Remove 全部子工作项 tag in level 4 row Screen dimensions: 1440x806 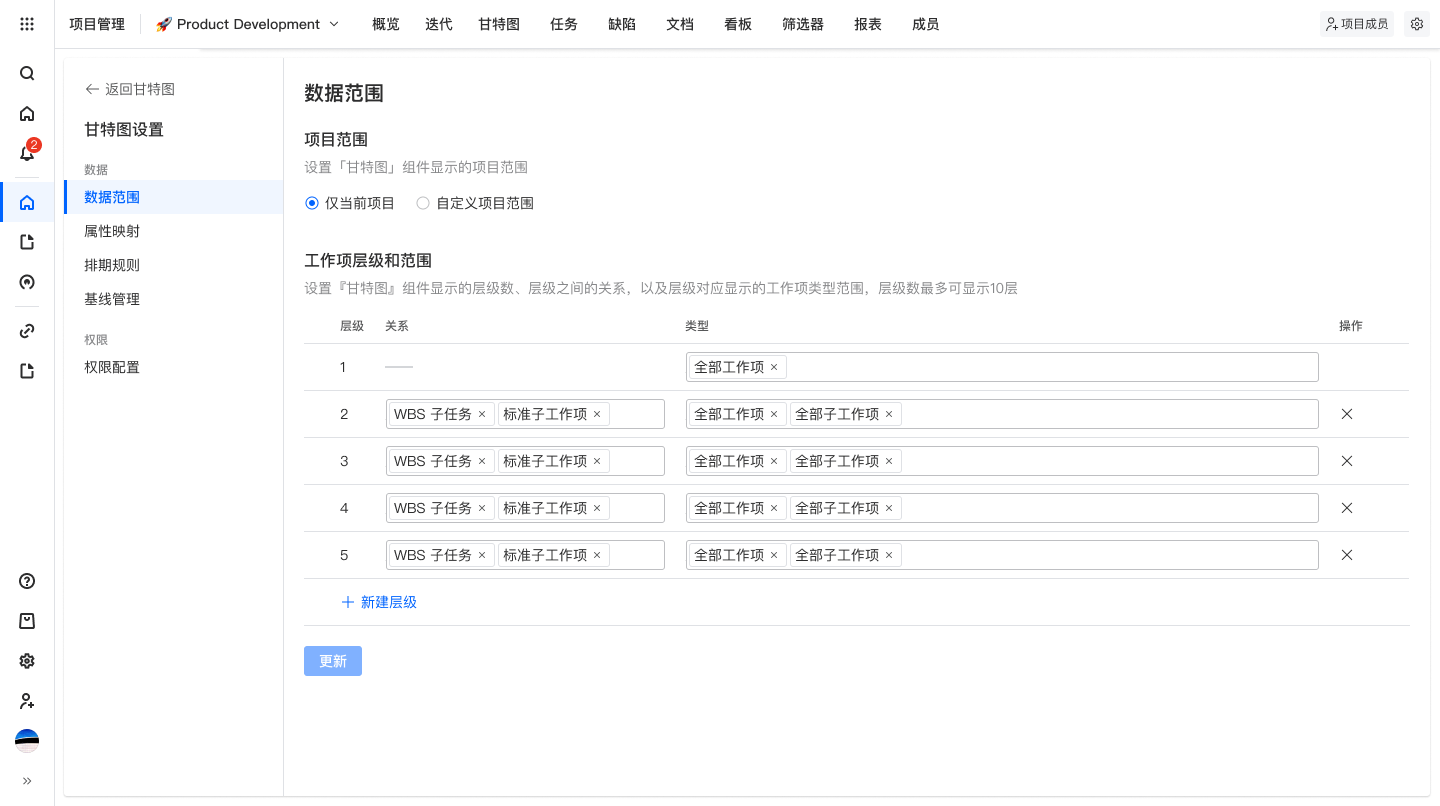click(x=889, y=508)
